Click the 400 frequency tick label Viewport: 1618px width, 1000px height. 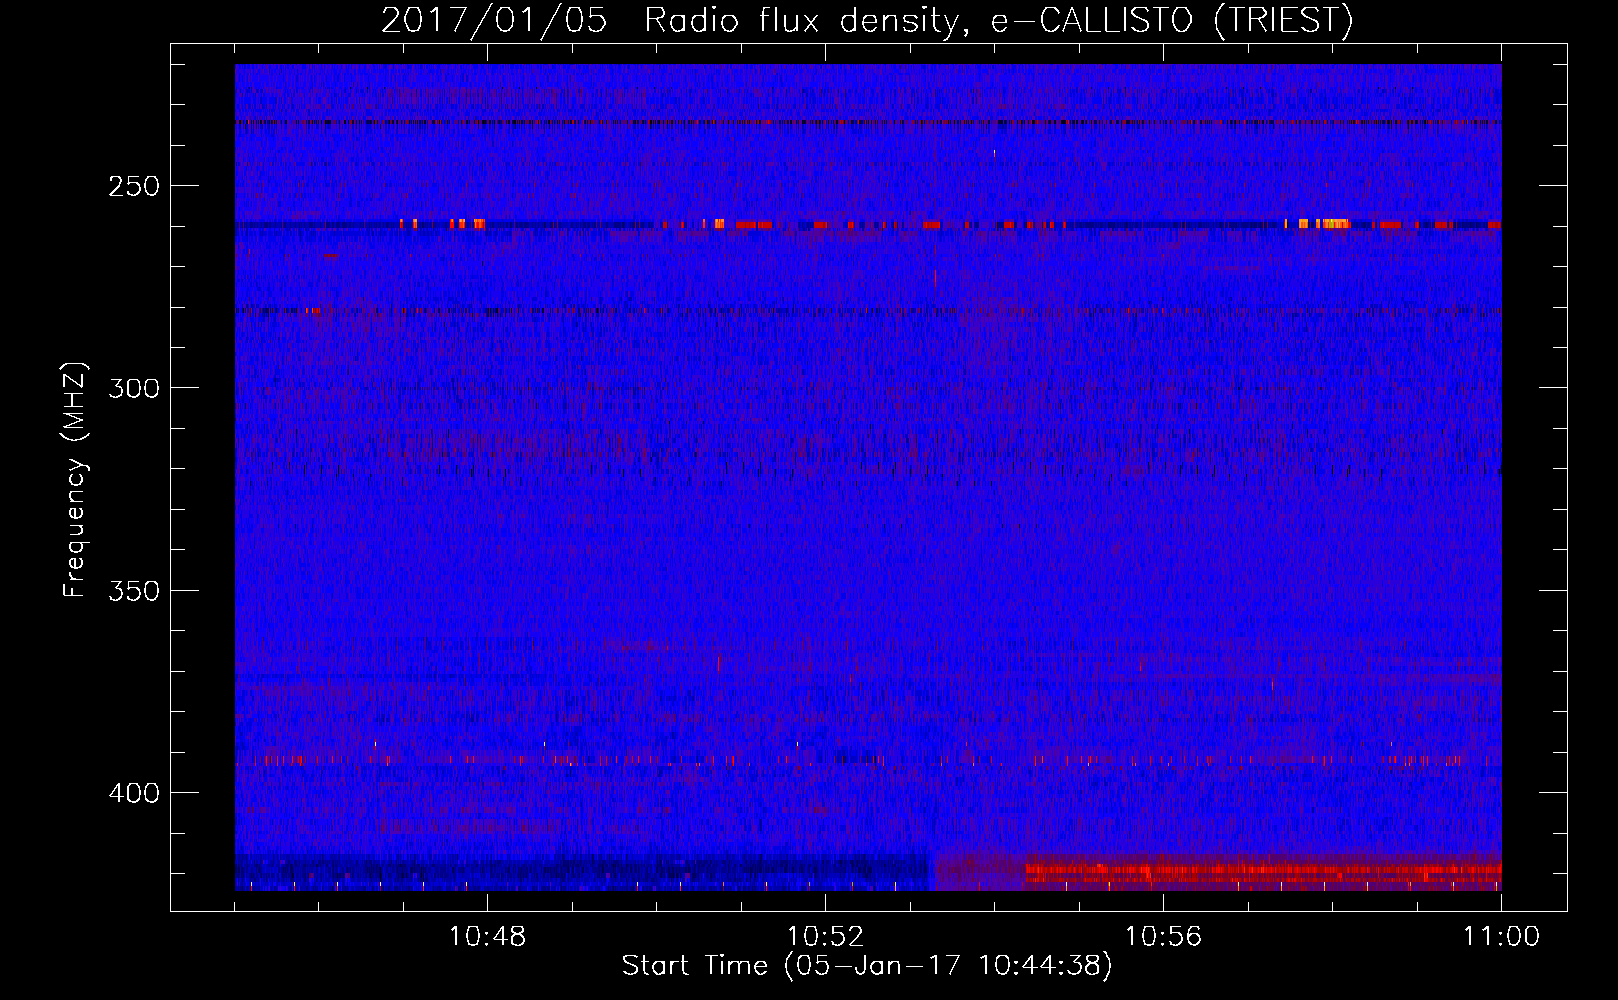point(134,793)
